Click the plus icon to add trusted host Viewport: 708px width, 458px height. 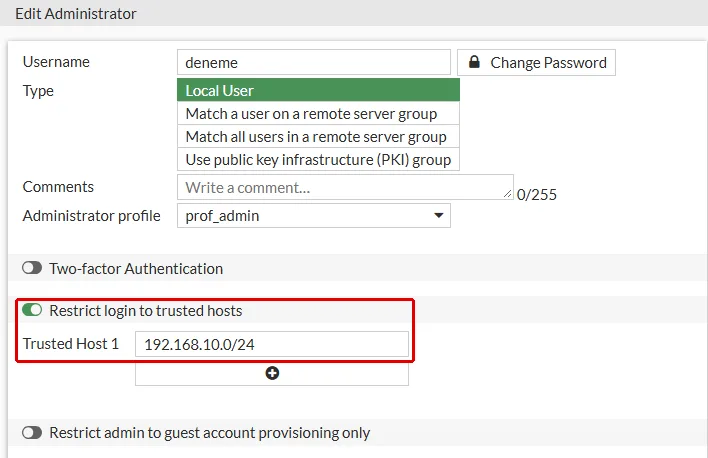[272, 373]
